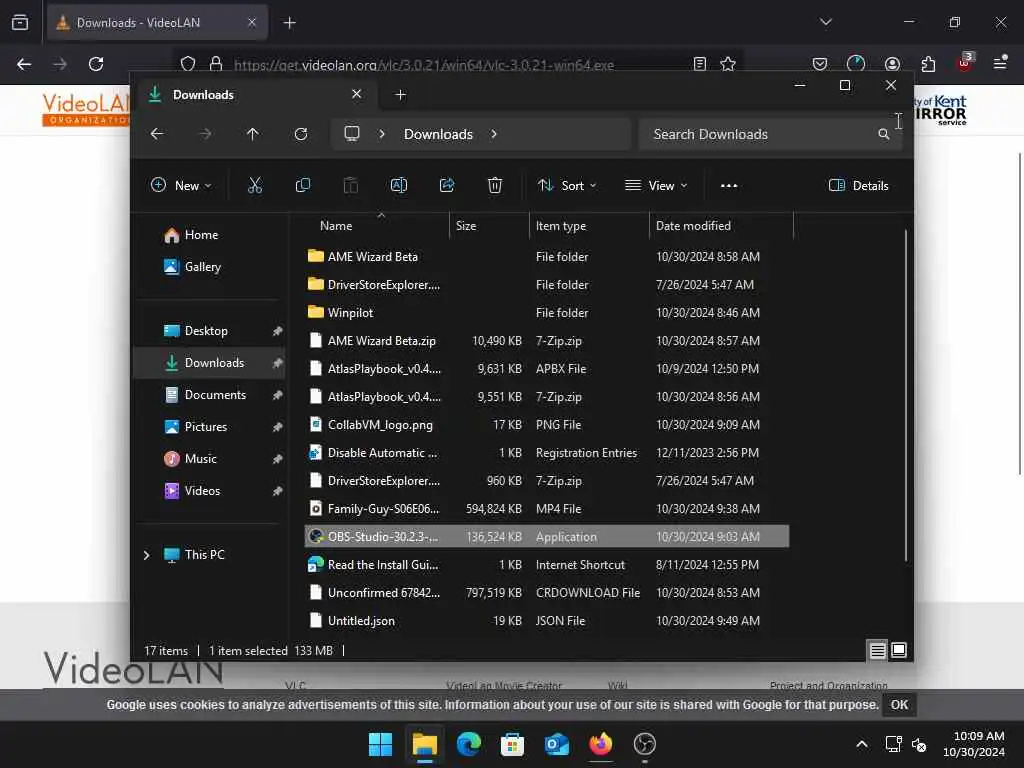Refresh the Downloads folder view
Image resolution: width=1024 pixels, height=768 pixels.
[300, 134]
